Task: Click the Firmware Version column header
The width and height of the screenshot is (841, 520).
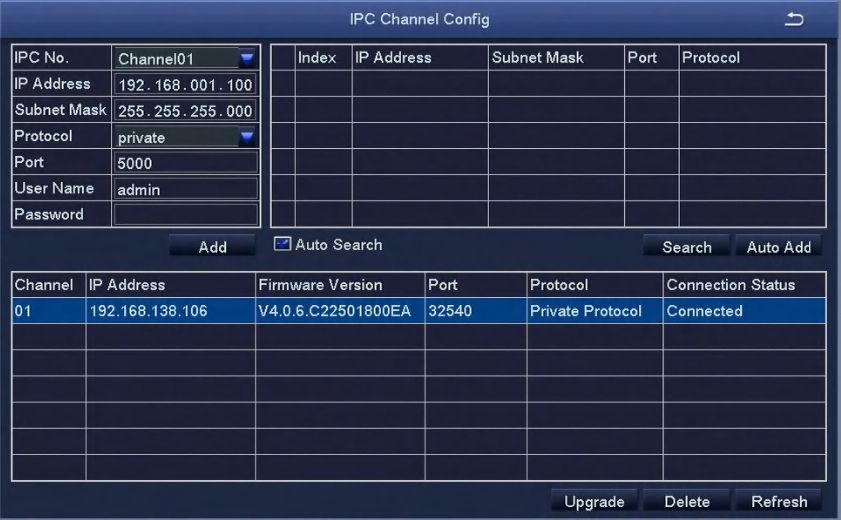Action: tap(340, 285)
